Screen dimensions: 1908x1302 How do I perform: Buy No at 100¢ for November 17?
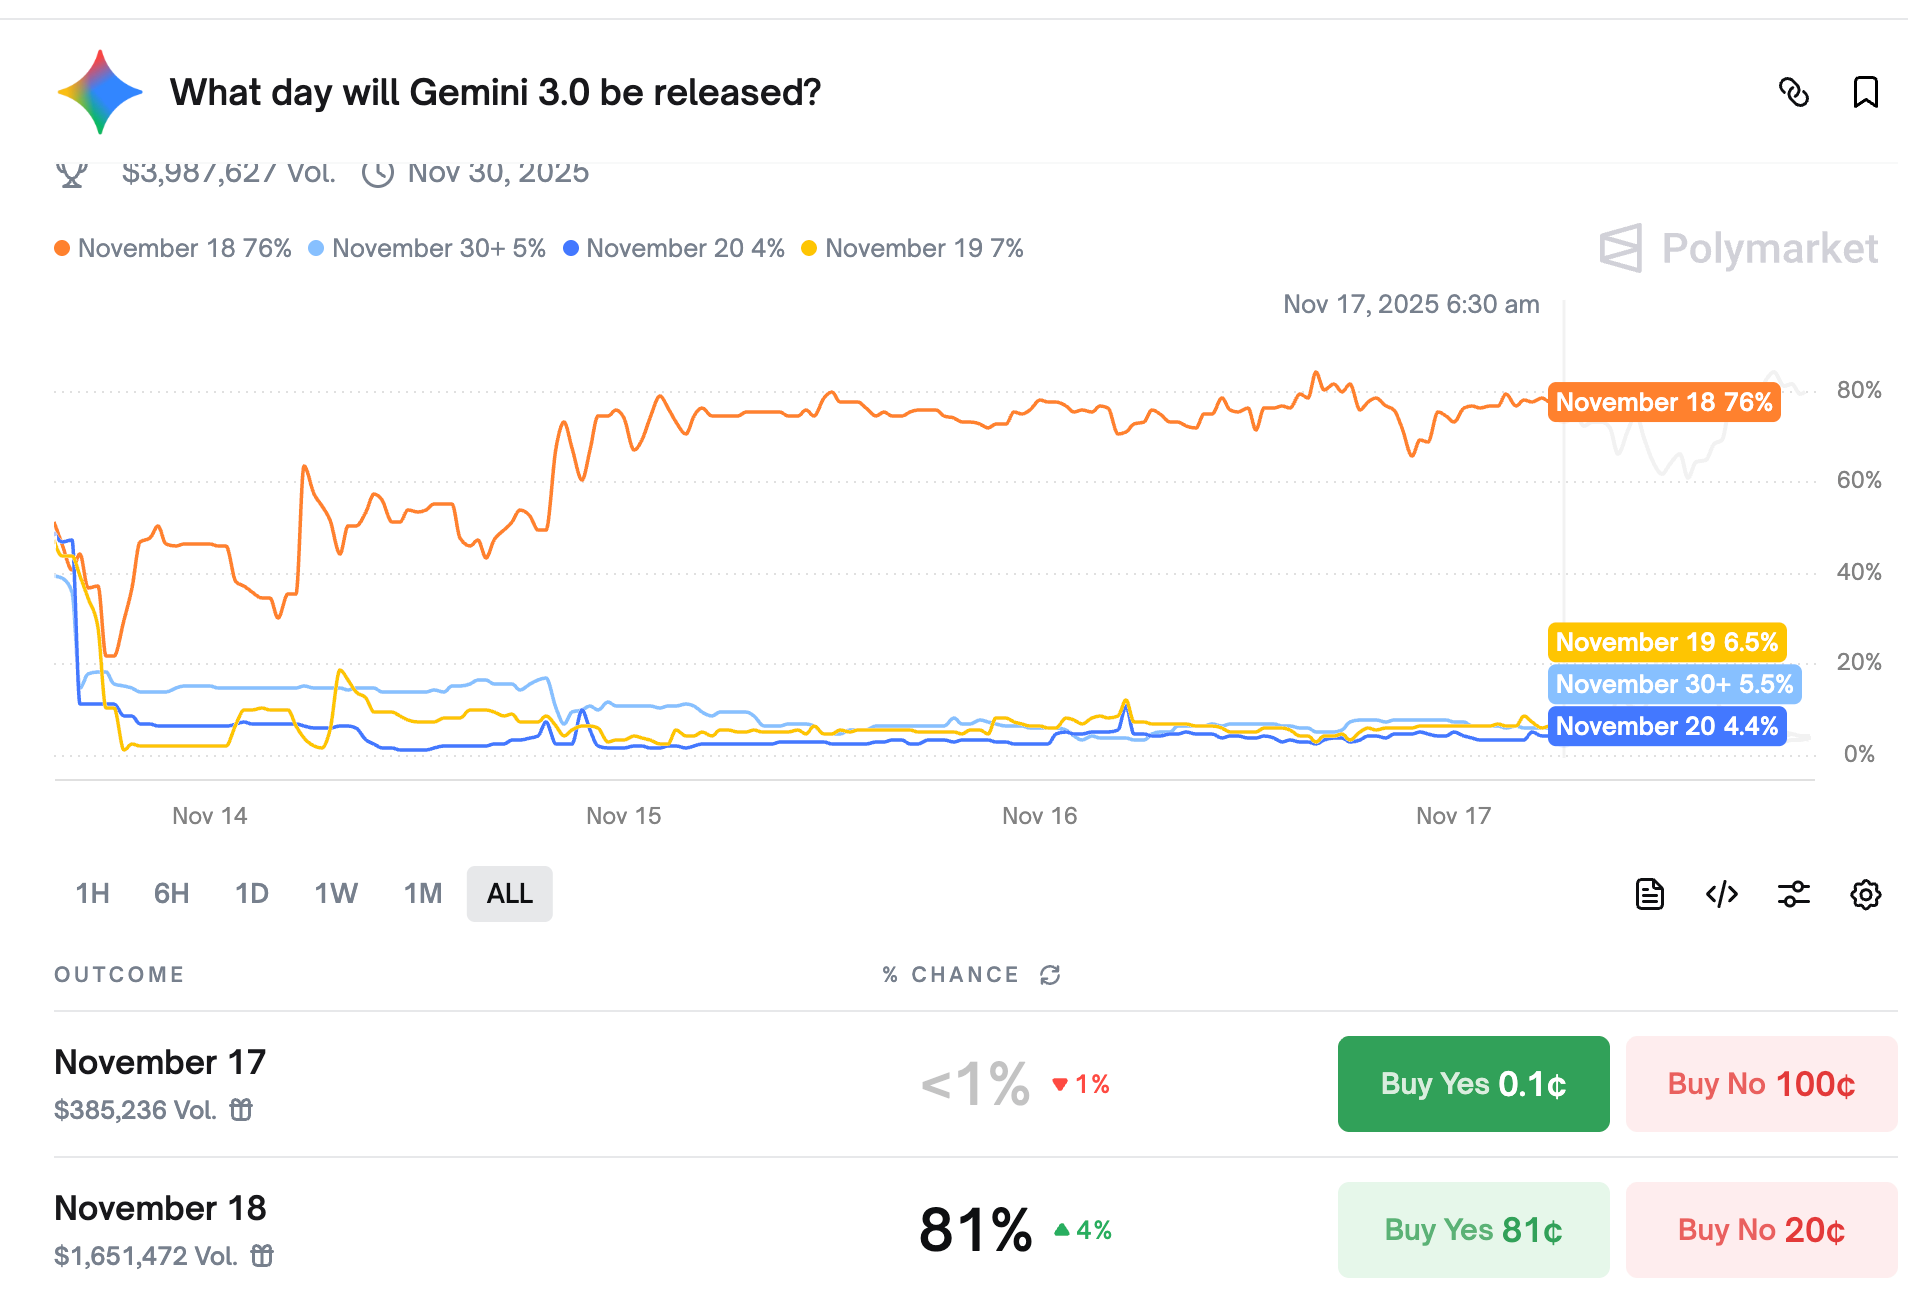1762,1084
